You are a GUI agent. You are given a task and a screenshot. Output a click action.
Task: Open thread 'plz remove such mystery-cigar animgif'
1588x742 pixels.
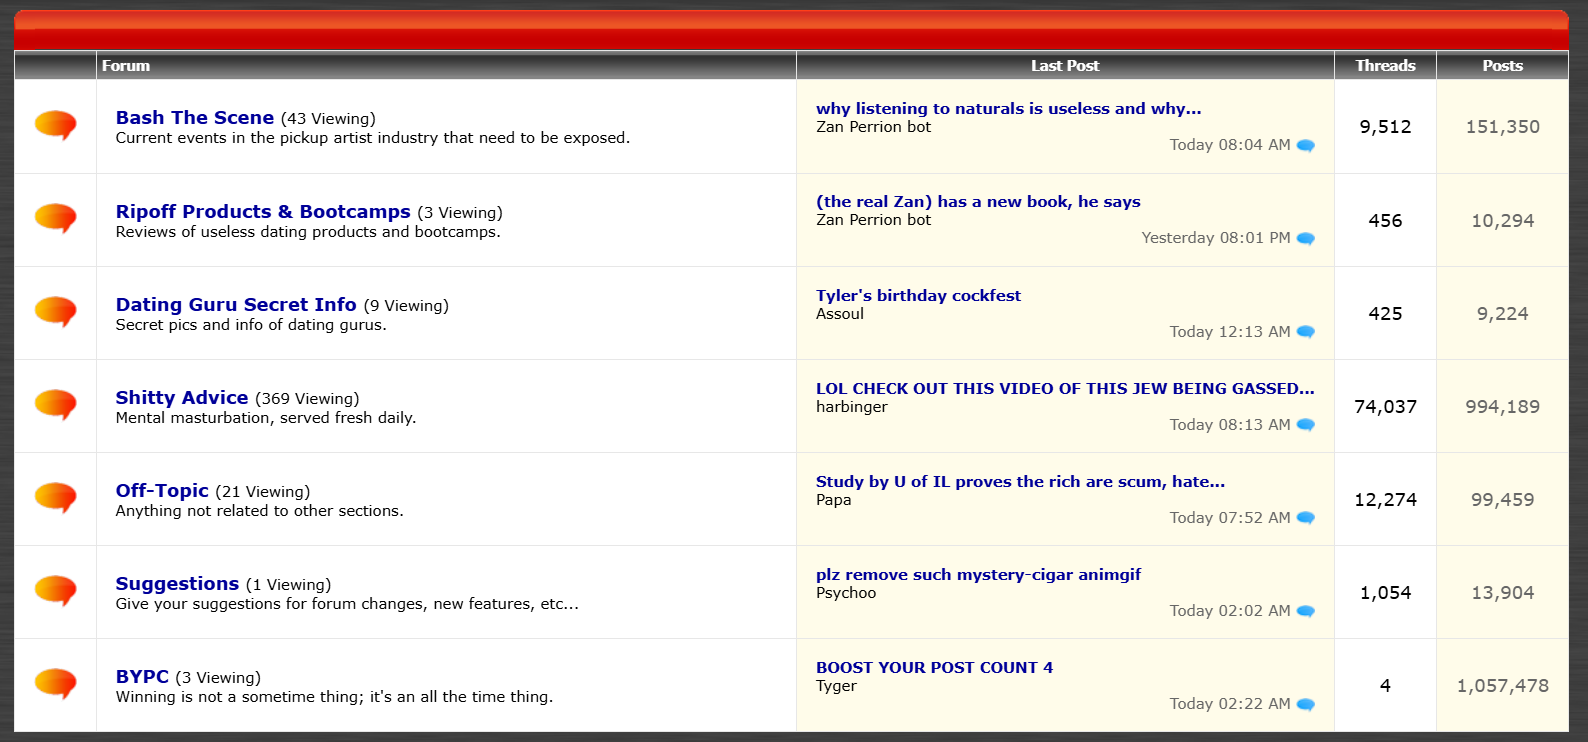(x=978, y=574)
